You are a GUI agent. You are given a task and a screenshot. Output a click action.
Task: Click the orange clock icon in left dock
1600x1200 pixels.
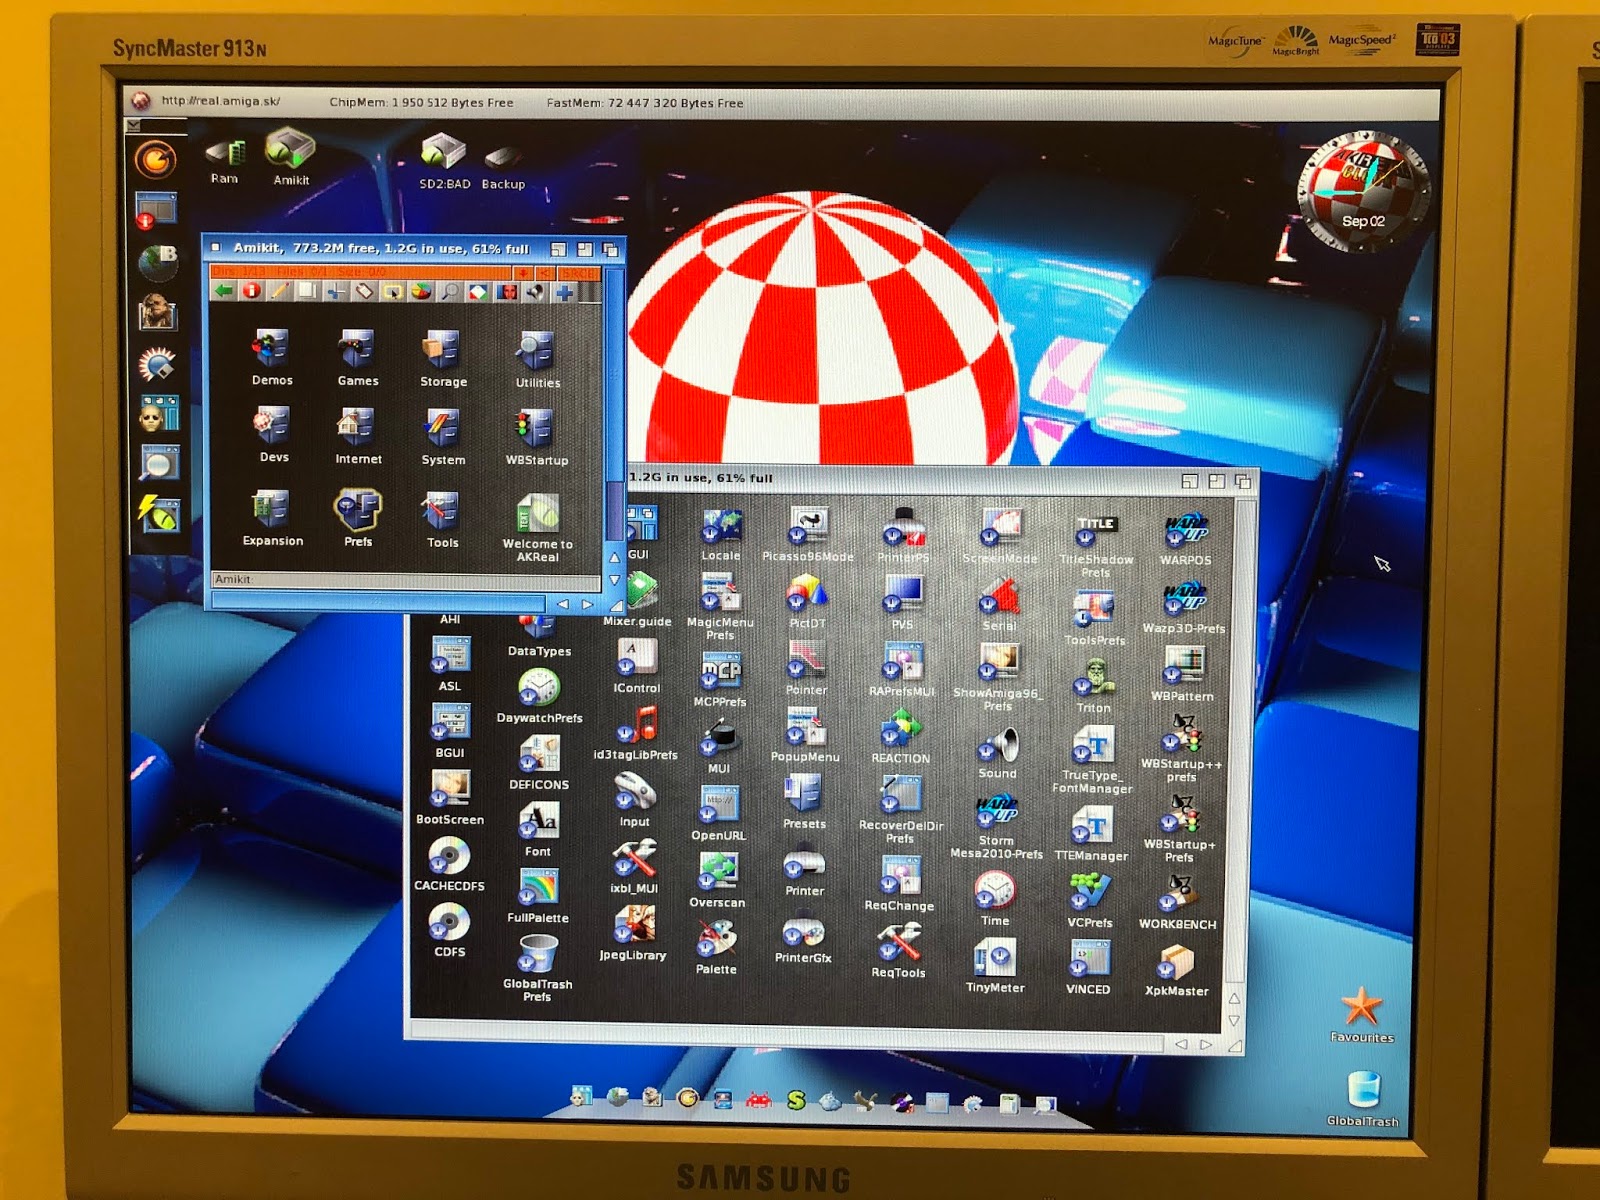tap(154, 159)
